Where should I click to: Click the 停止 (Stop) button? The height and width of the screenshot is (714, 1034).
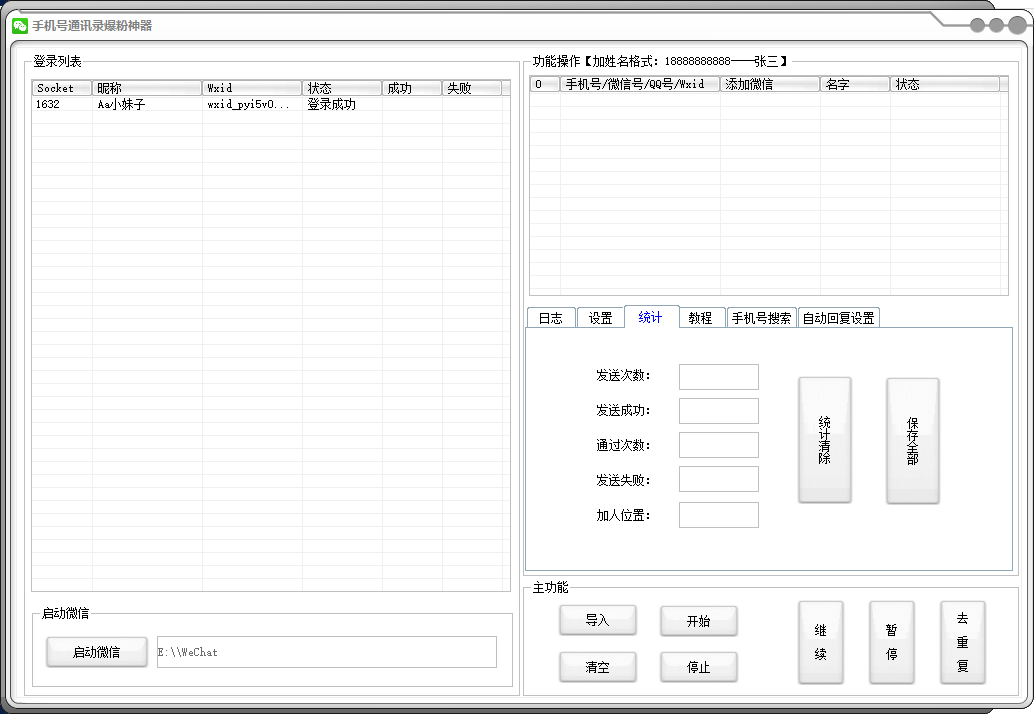coord(698,667)
